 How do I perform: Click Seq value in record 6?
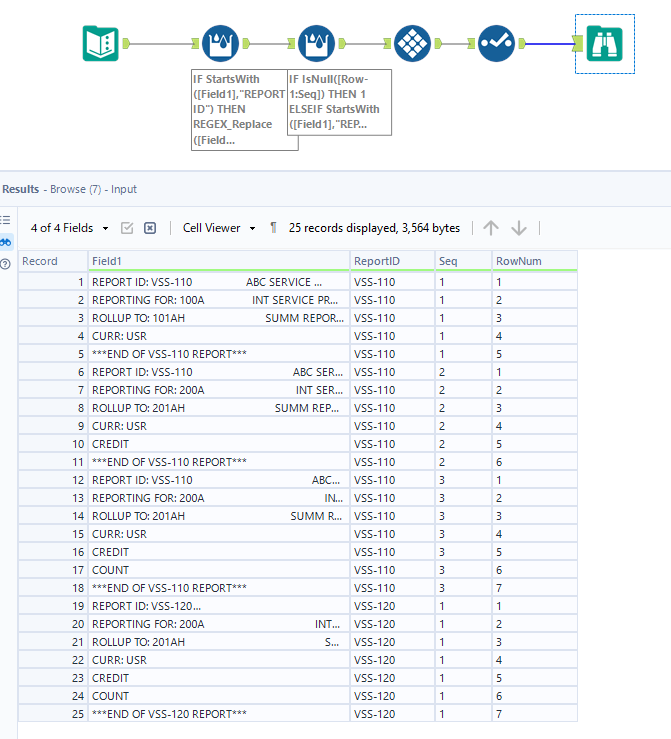463,372
